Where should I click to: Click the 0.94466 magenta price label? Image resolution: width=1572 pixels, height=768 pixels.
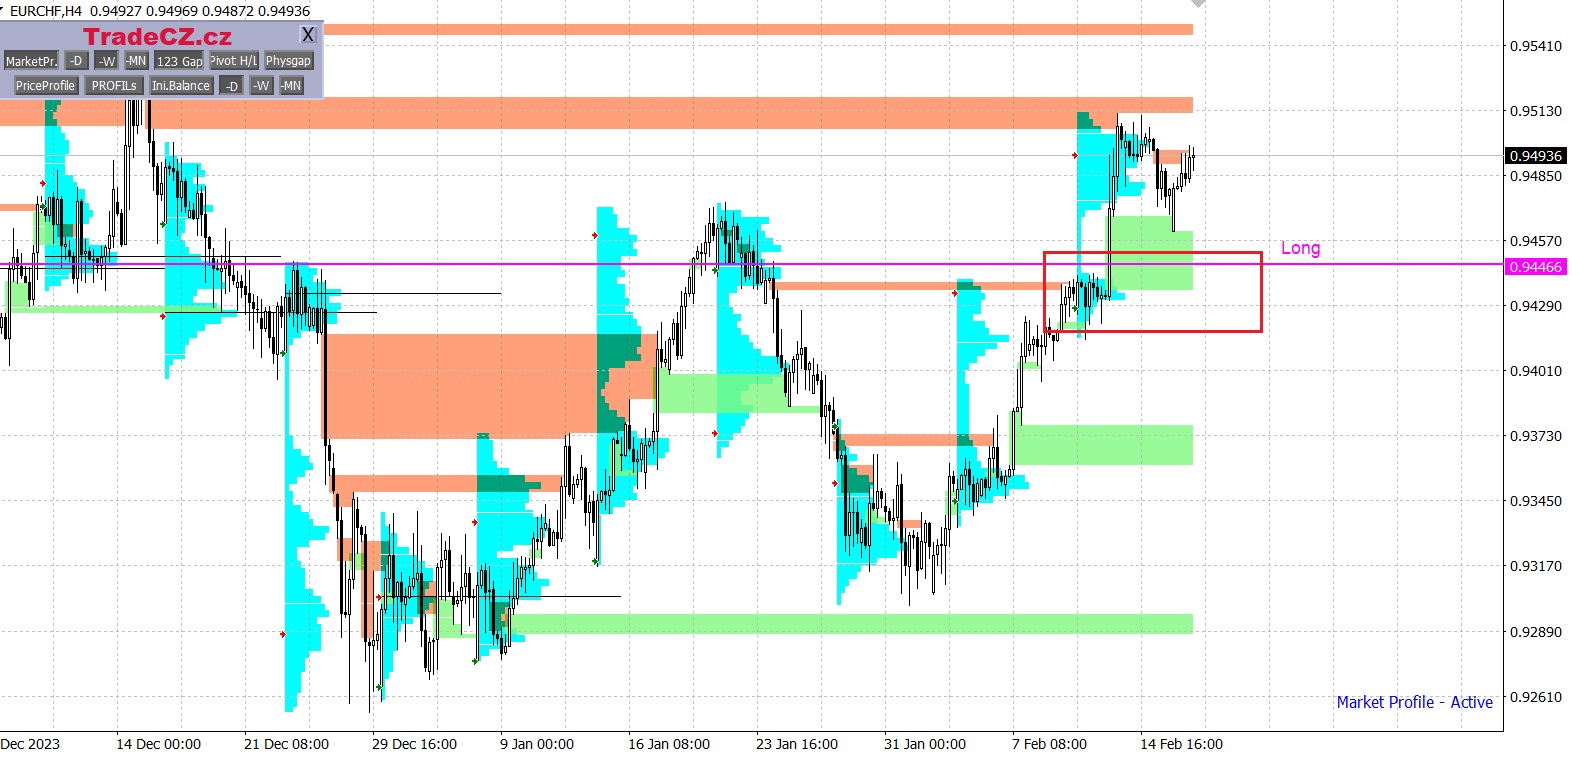[1535, 267]
